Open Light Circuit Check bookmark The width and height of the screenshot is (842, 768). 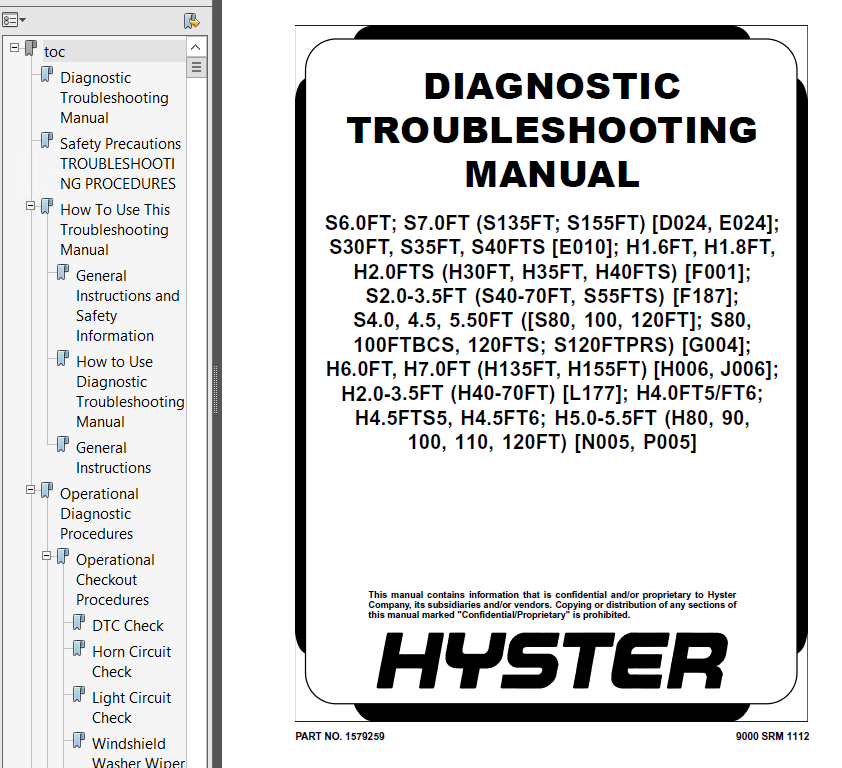pos(132,708)
